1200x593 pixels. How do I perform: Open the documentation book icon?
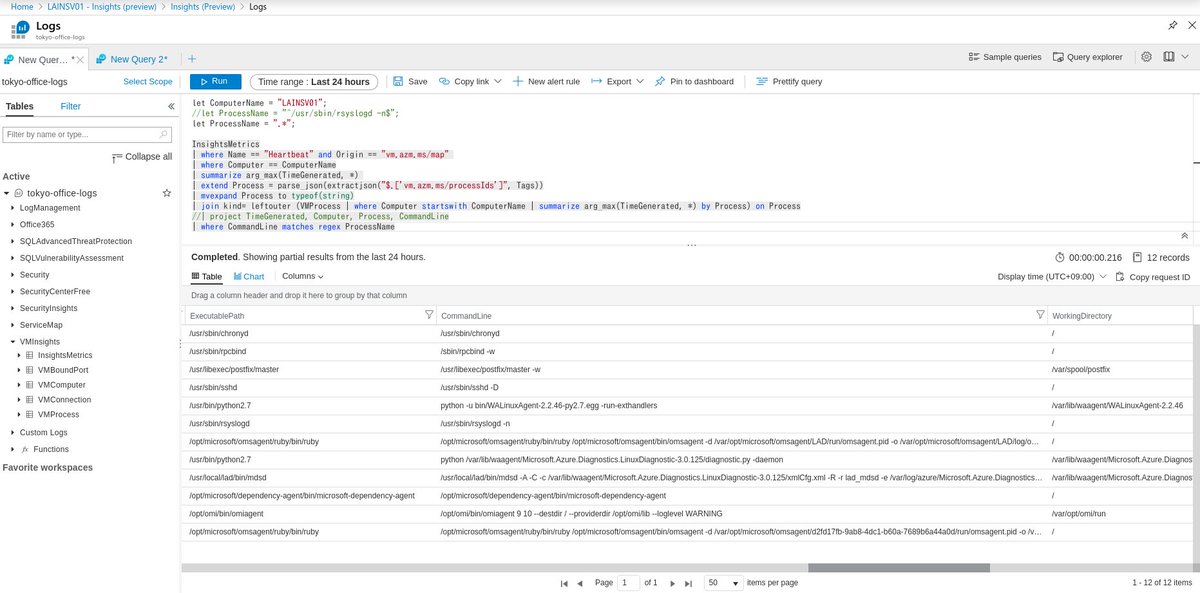click(1168, 57)
